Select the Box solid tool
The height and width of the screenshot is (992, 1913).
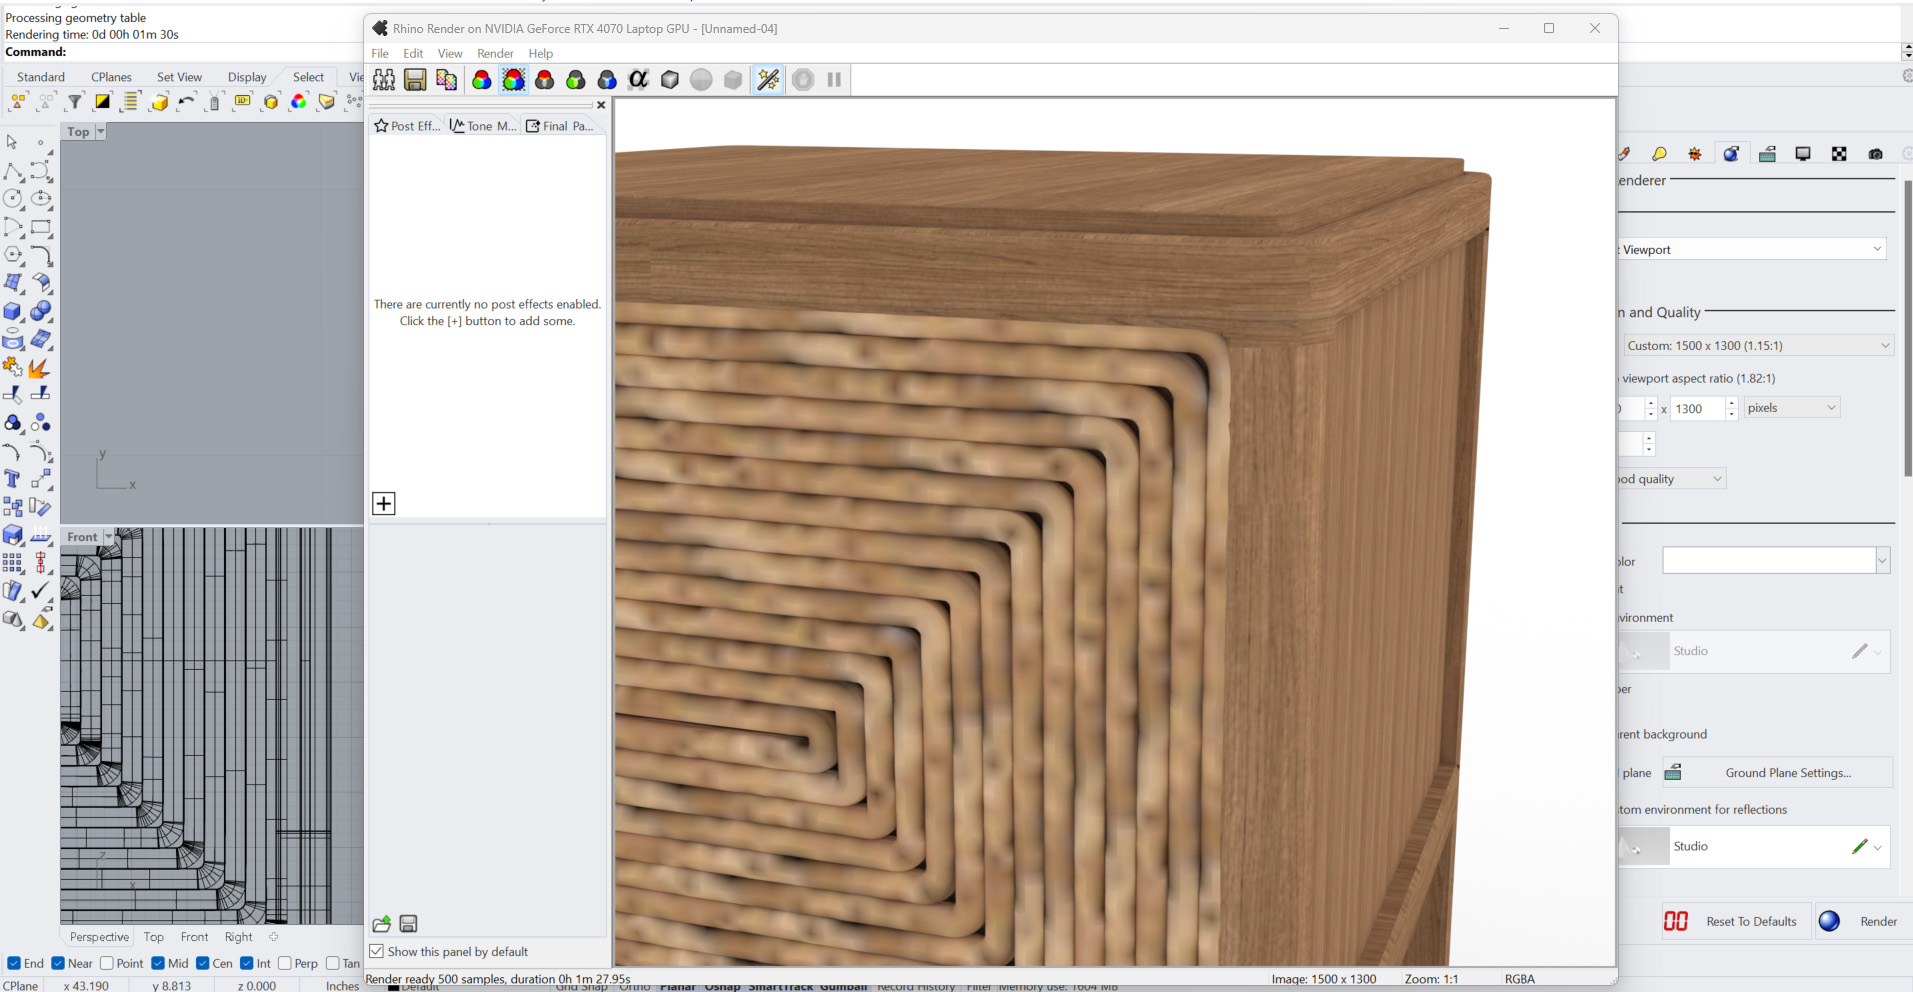click(13, 312)
